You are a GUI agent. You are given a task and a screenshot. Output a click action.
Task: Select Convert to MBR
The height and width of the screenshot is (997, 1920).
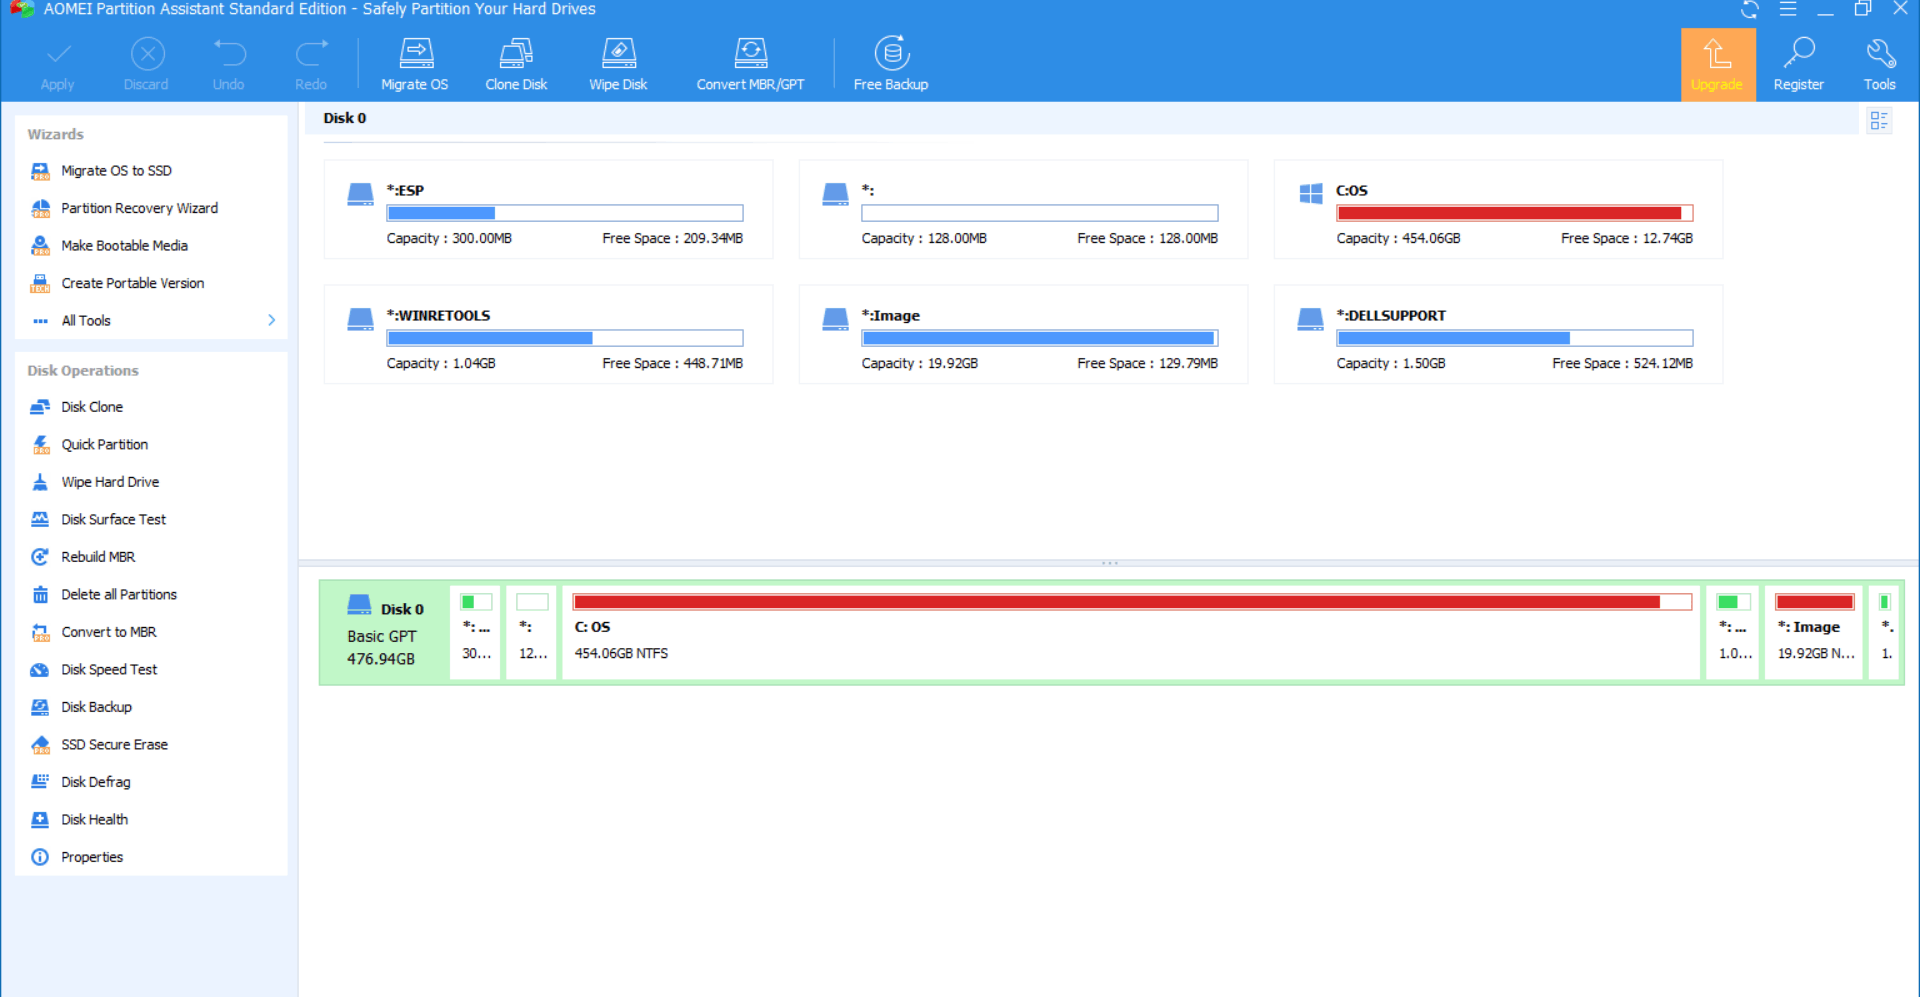pos(109,632)
